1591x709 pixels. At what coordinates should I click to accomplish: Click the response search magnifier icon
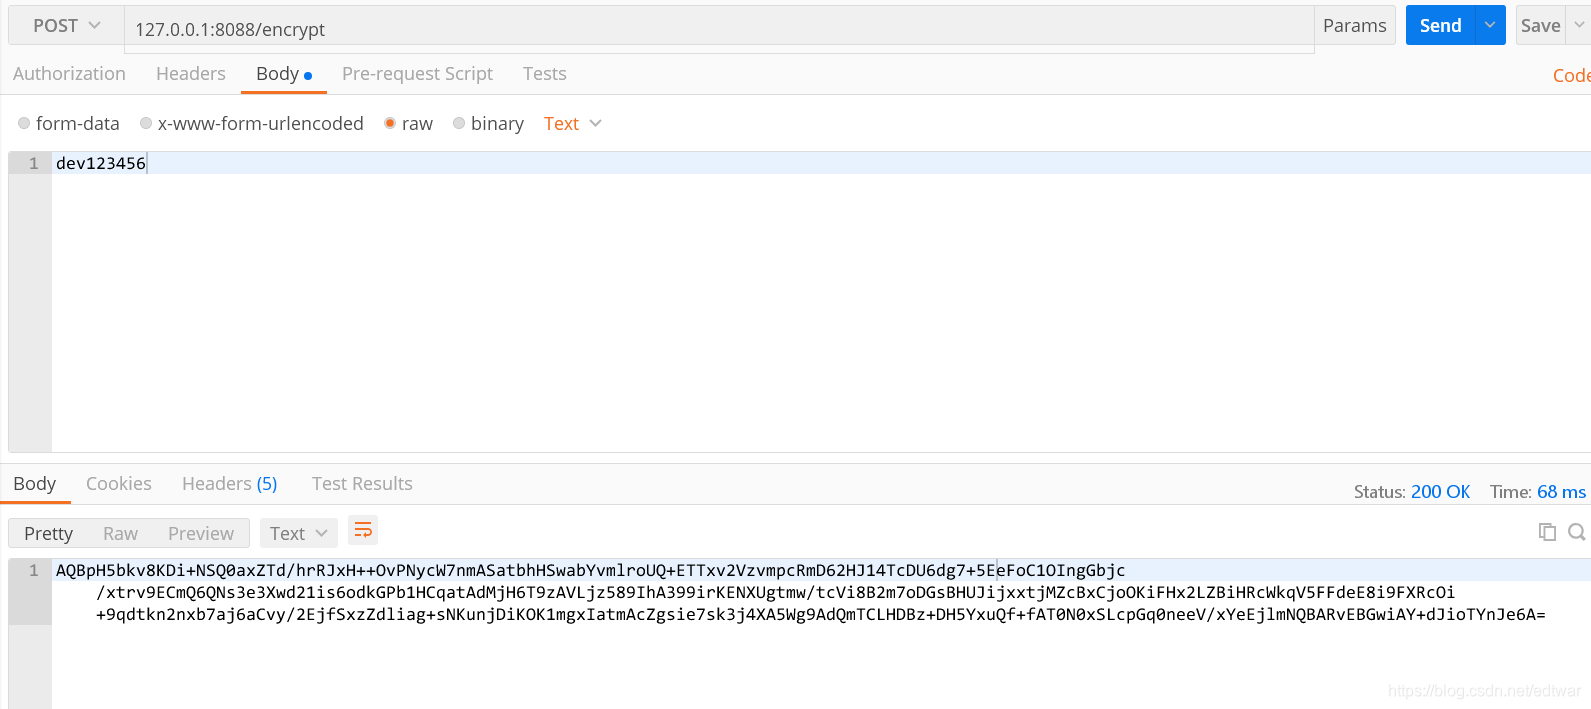coord(1577,532)
